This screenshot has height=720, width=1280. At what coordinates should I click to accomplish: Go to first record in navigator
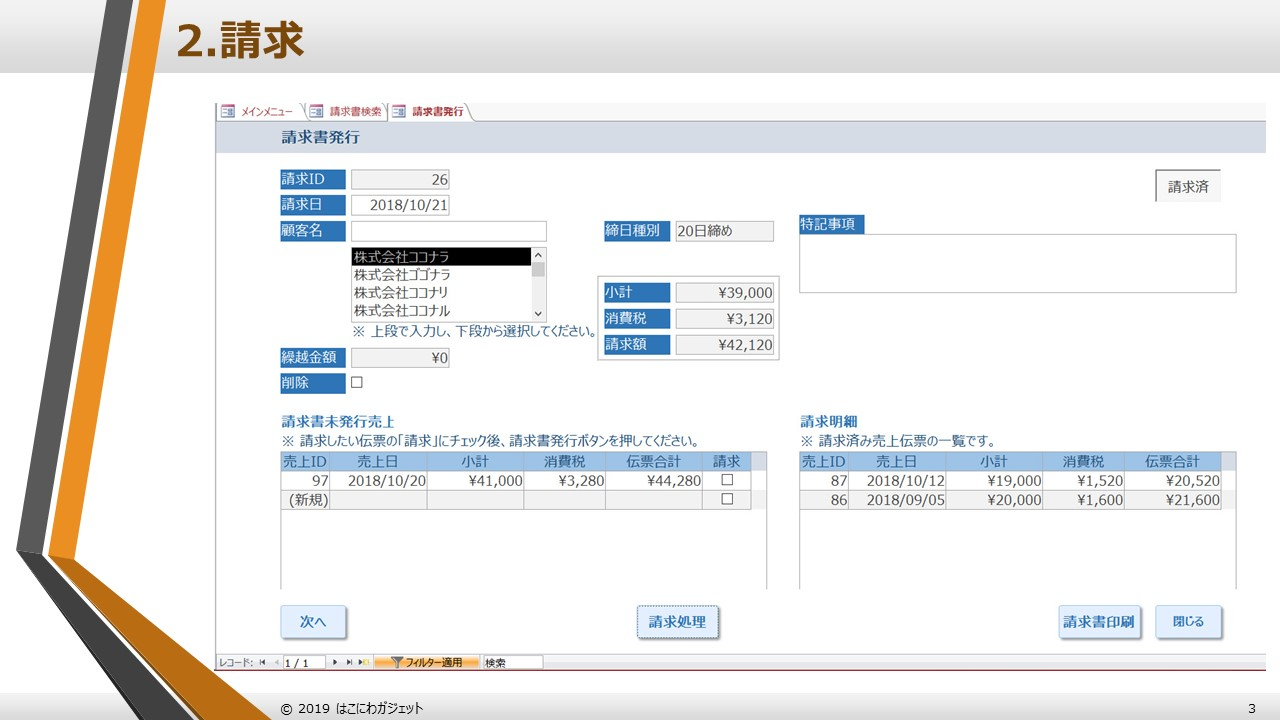(x=262, y=662)
